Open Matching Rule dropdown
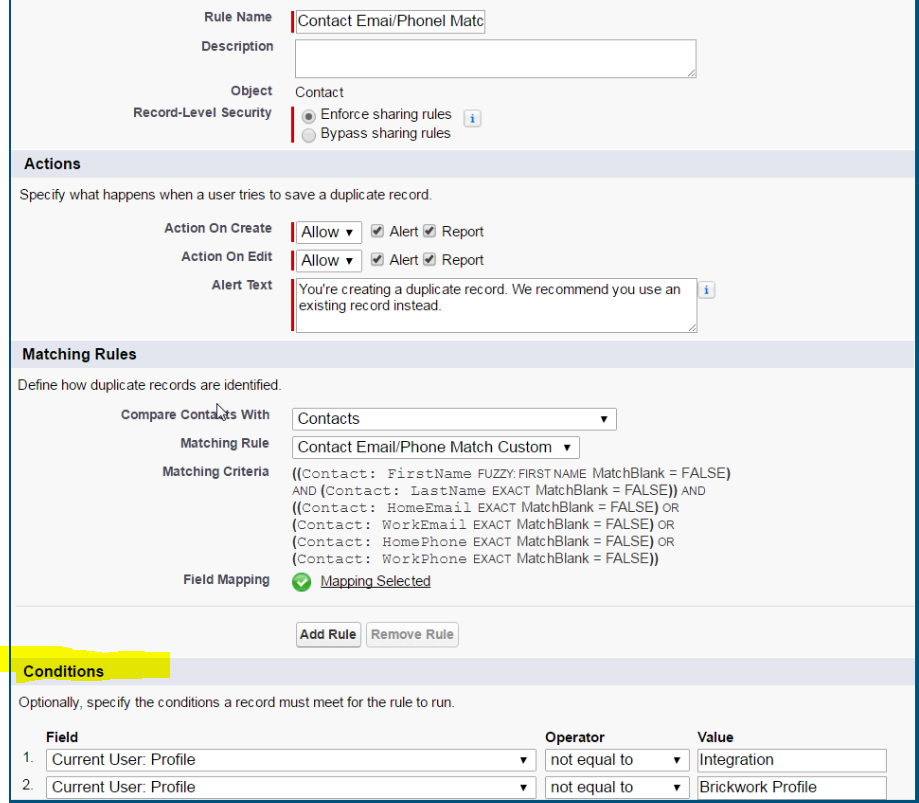Viewport: 919px width, 803px height. pos(435,447)
